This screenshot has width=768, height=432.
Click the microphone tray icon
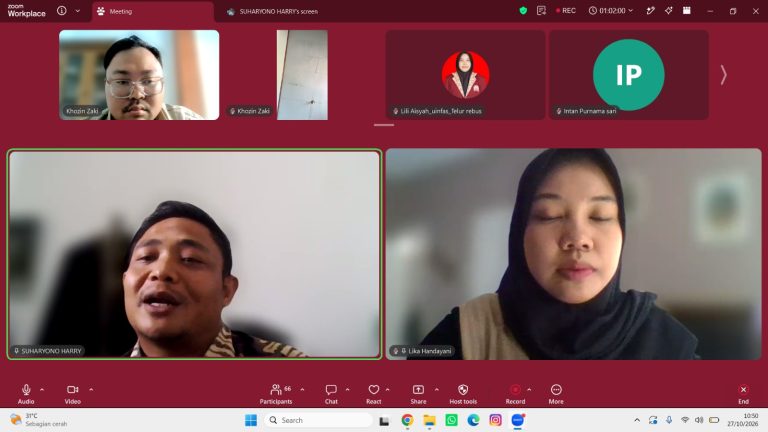[x=669, y=420]
